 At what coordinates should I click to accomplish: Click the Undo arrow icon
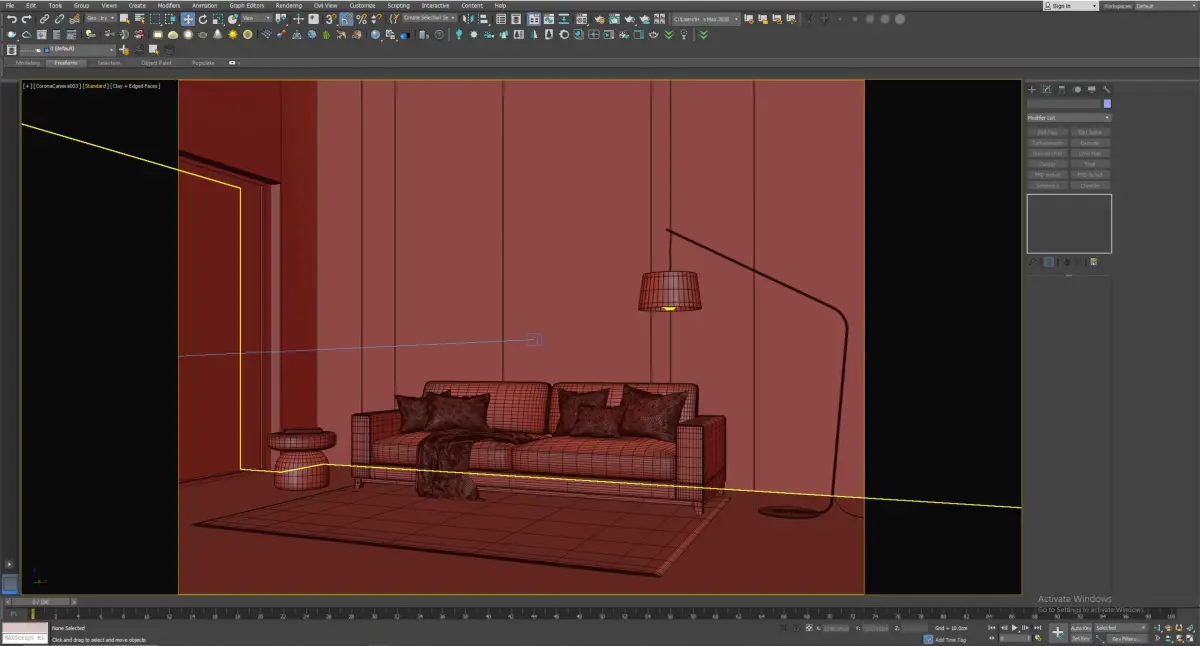point(12,19)
